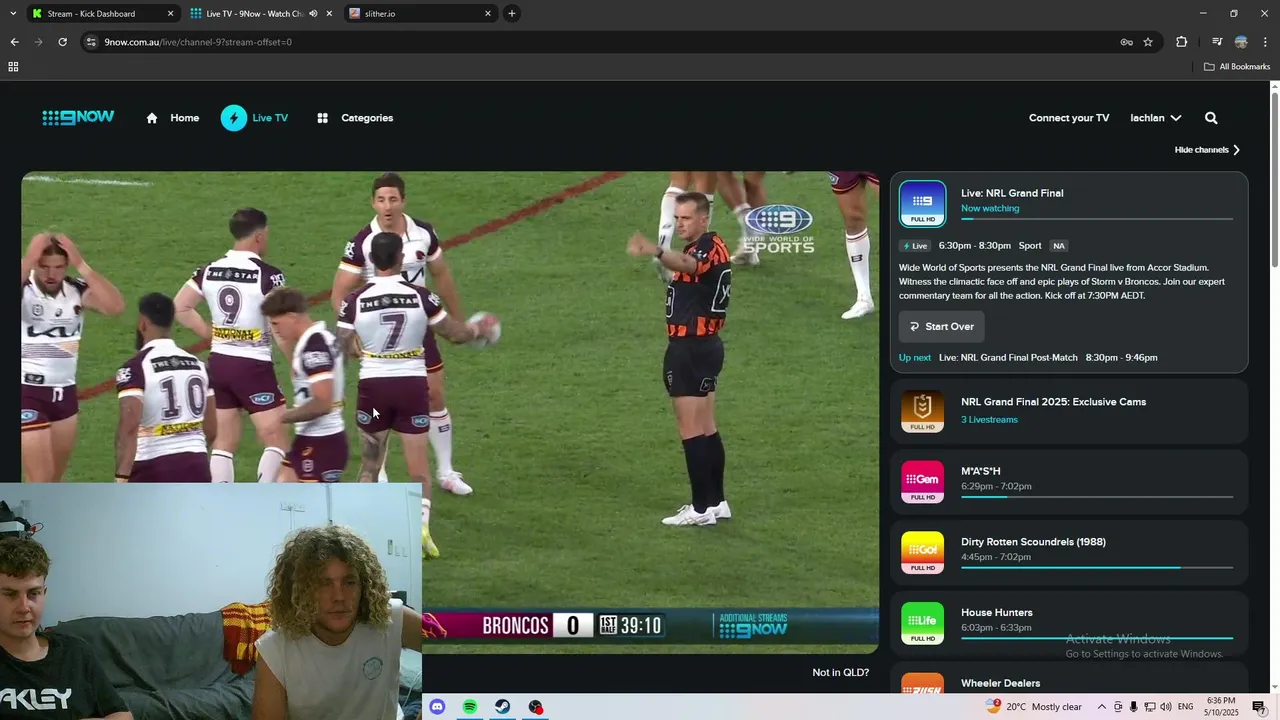Mute the Live TV tab audio
The width and height of the screenshot is (1280, 720).
(313, 14)
